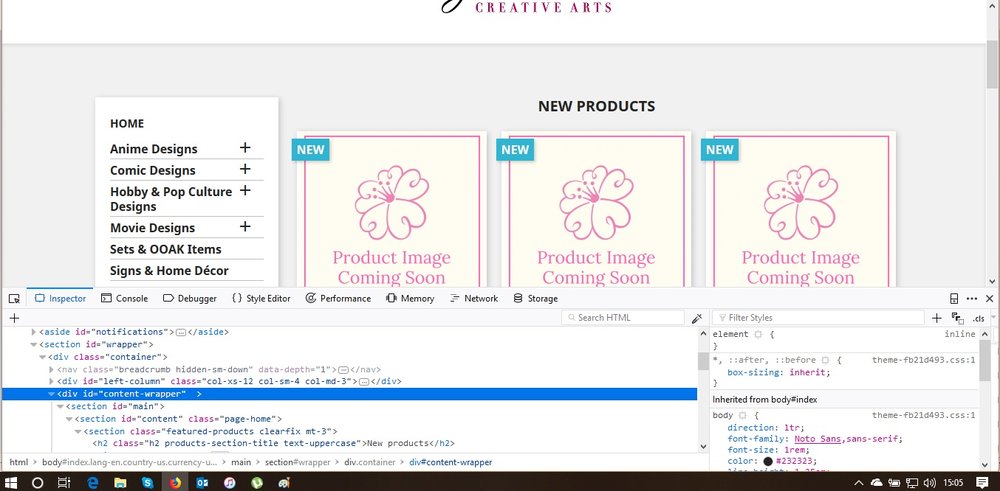Open Skype from the taskbar
The image size is (1000, 491).
[x=147, y=483]
